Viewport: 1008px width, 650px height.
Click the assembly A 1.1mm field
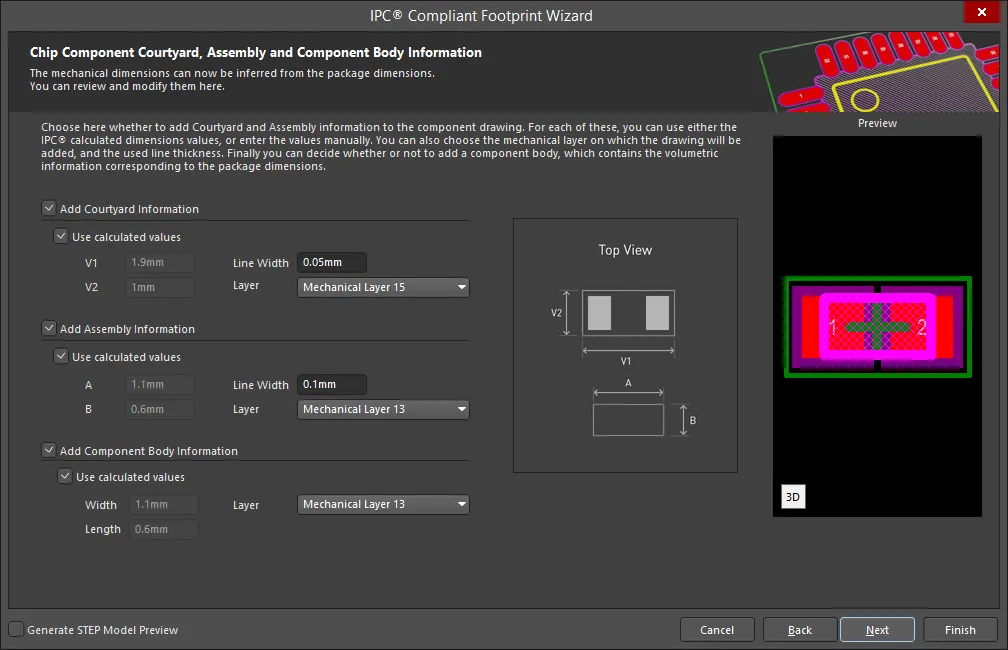[159, 384]
